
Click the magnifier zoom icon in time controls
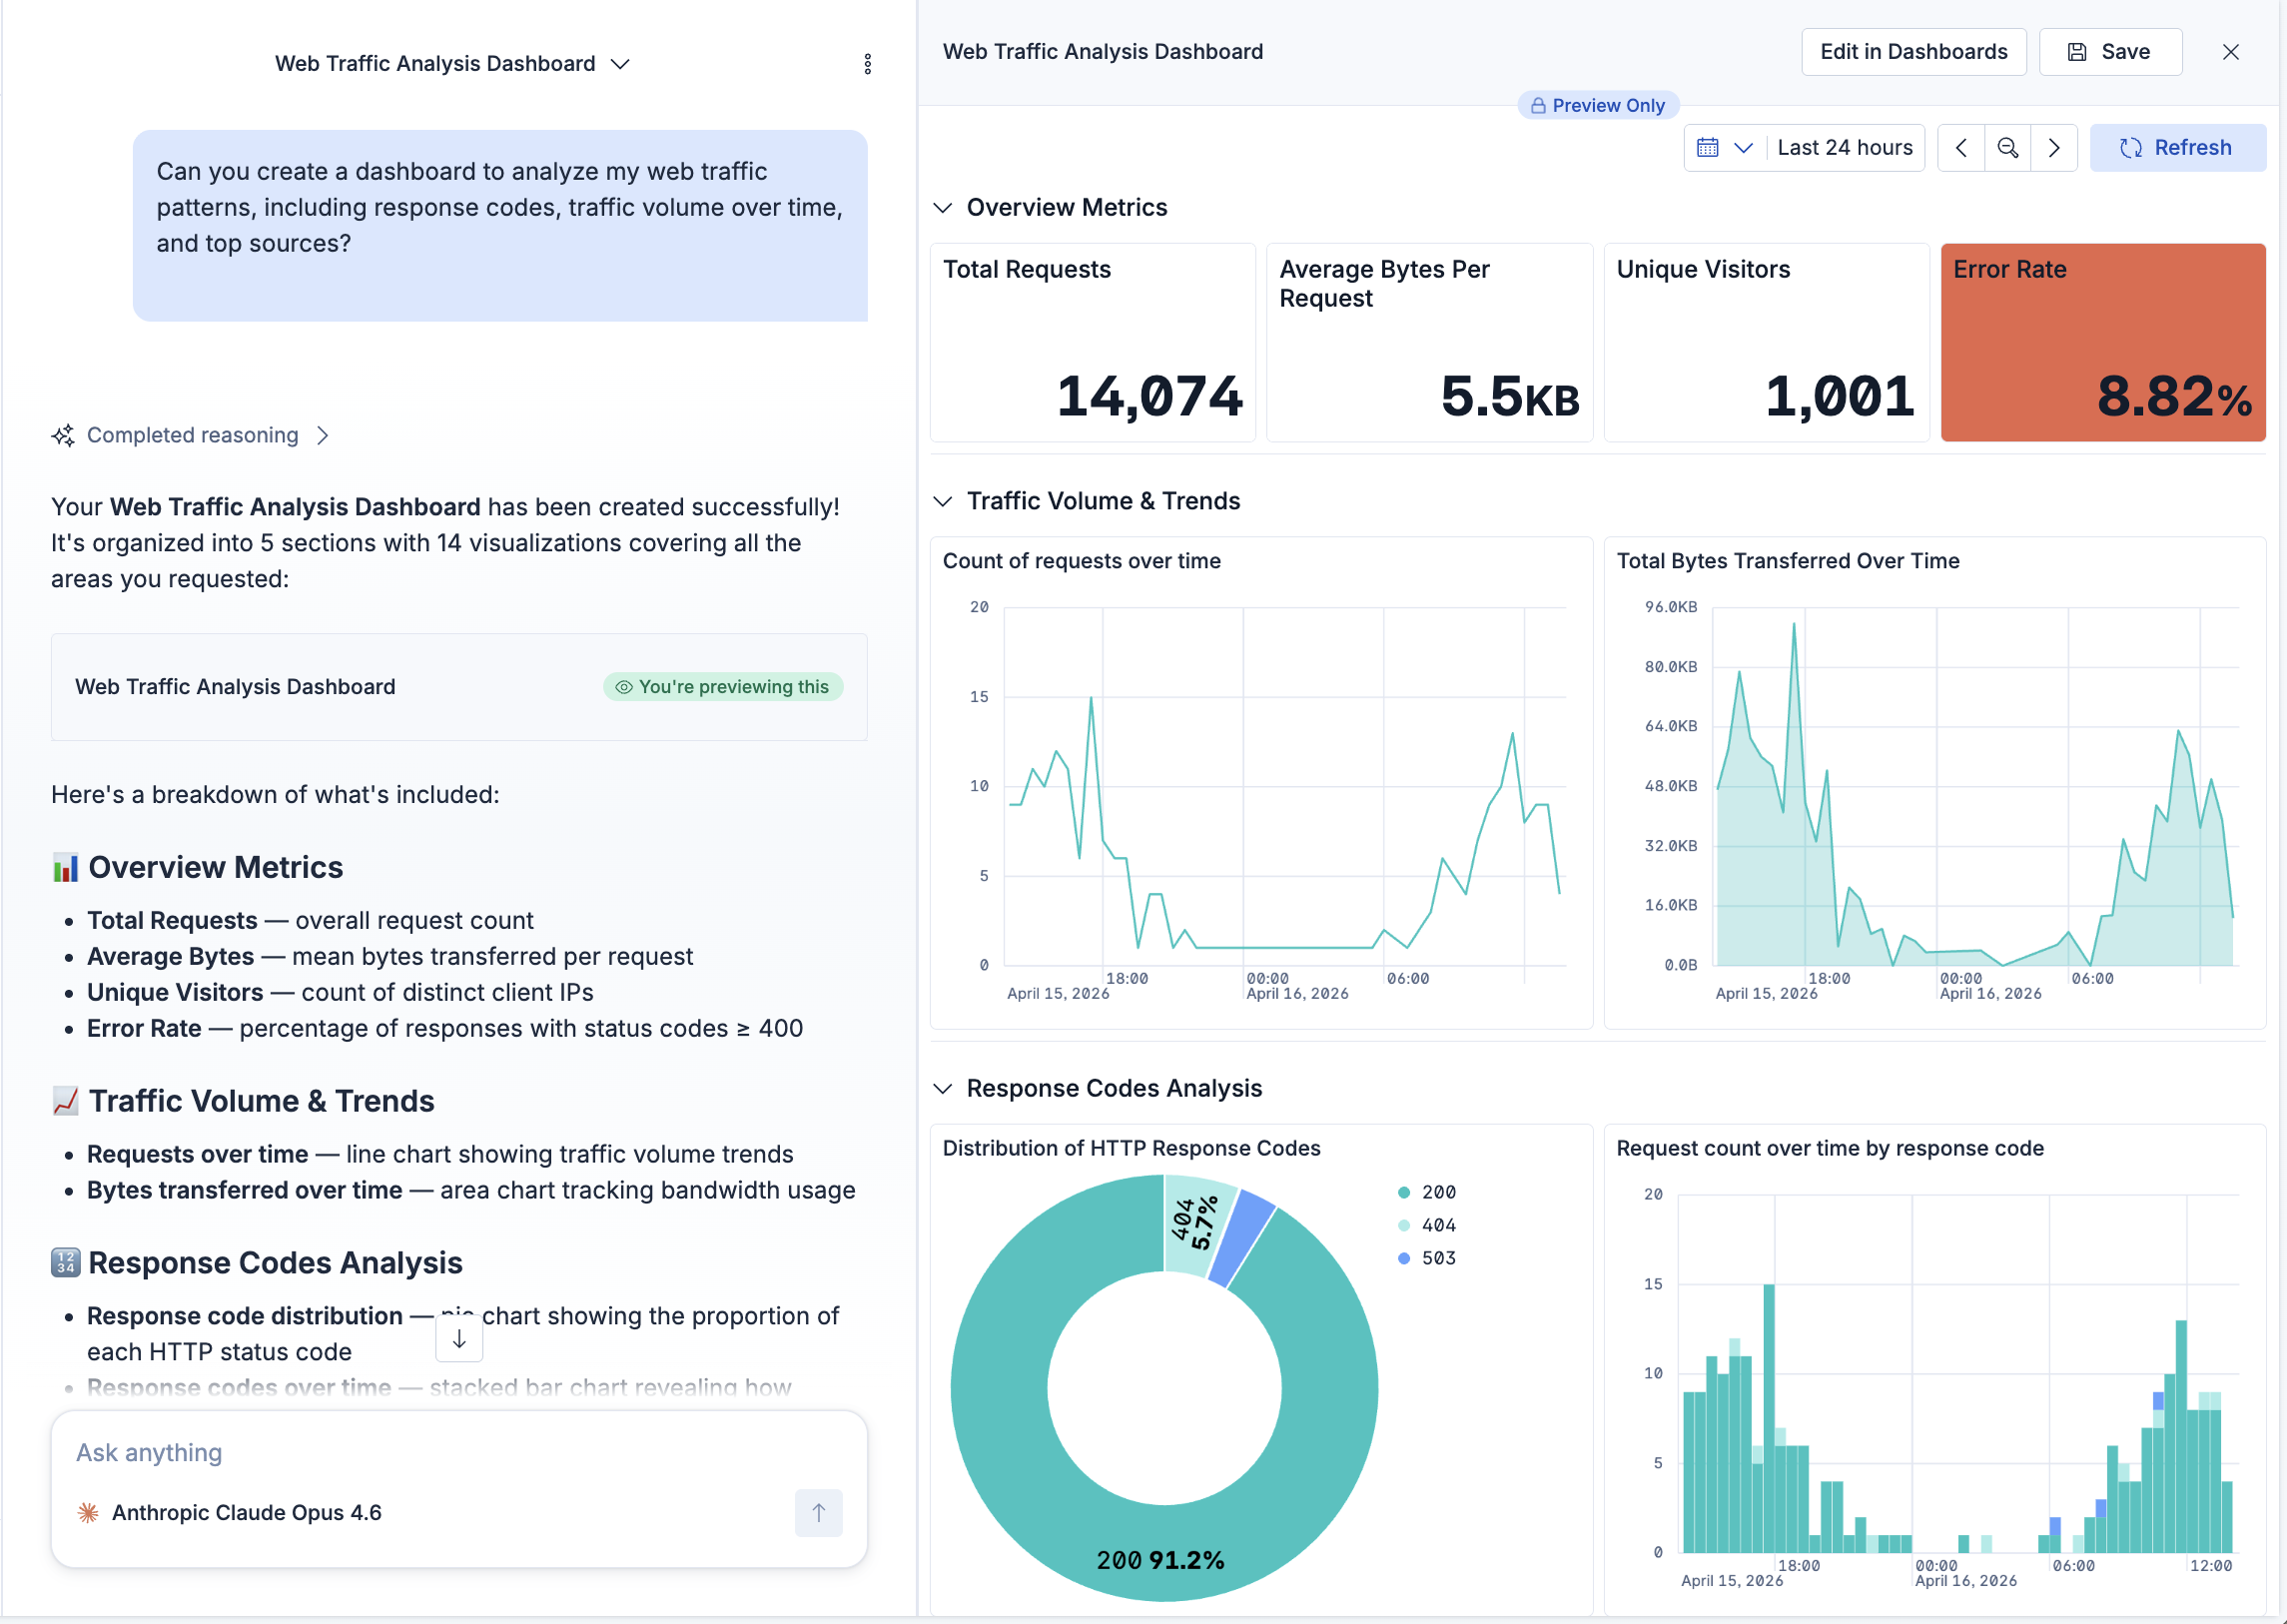pyautogui.click(x=2007, y=147)
